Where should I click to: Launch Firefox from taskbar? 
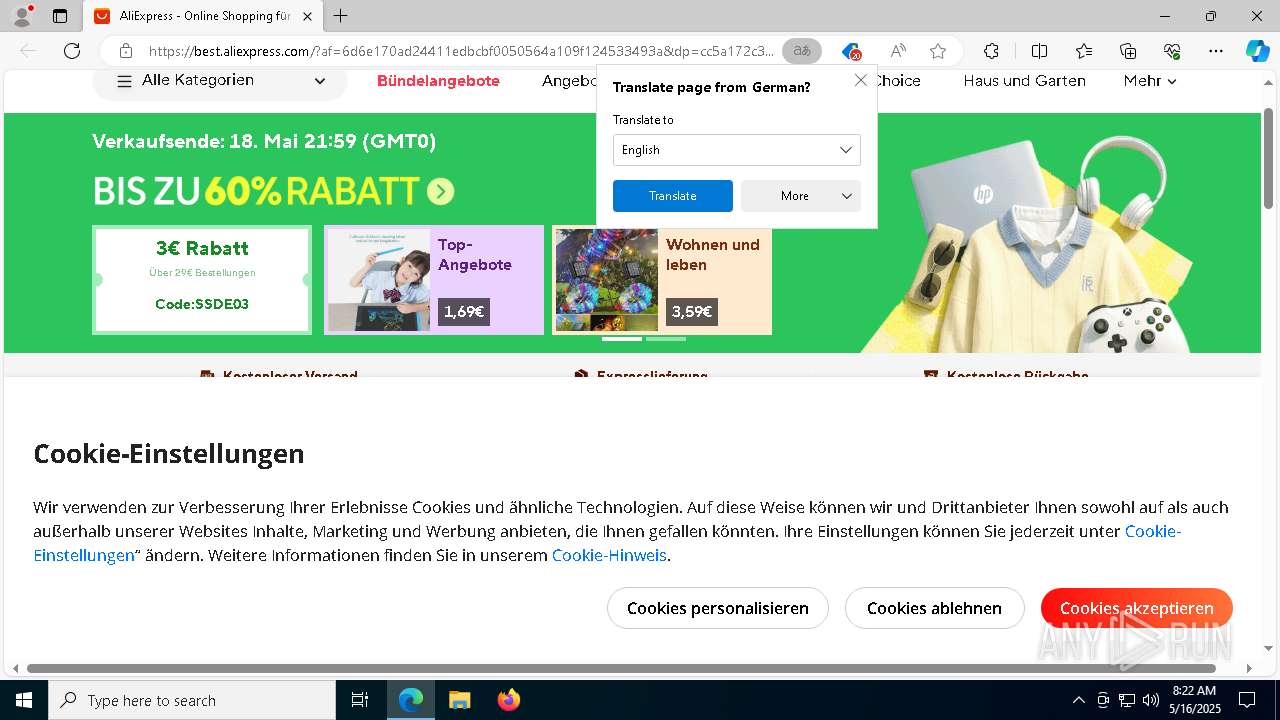pos(508,700)
